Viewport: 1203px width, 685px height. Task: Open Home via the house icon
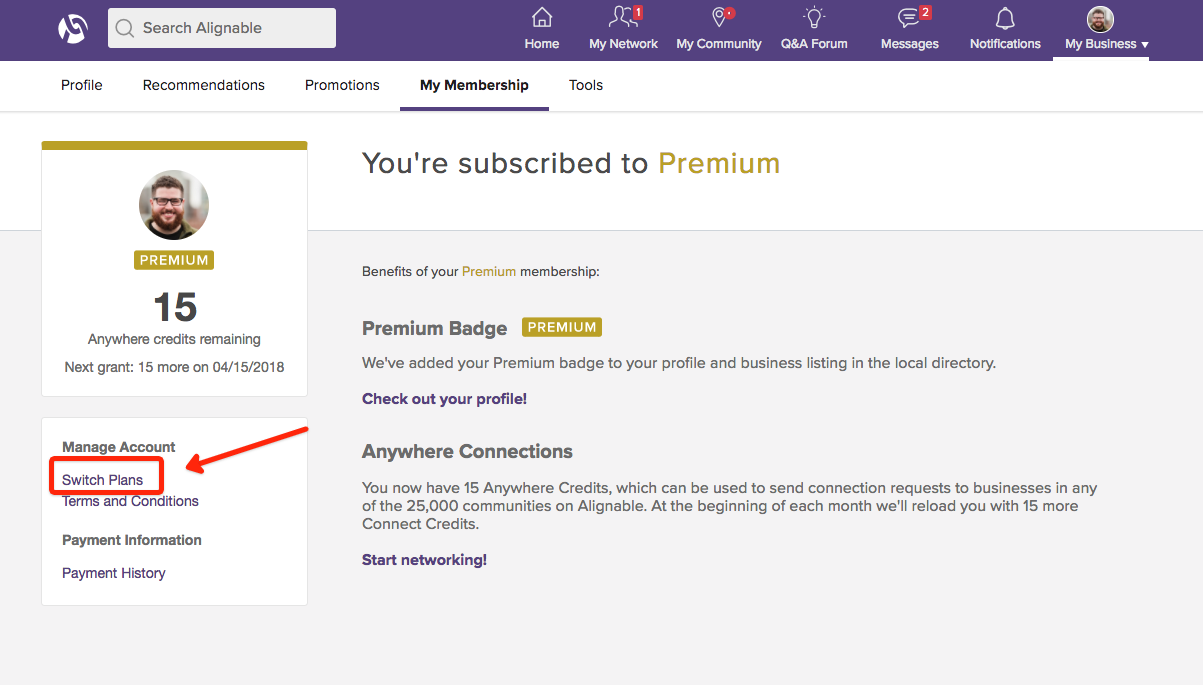coord(542,18)
